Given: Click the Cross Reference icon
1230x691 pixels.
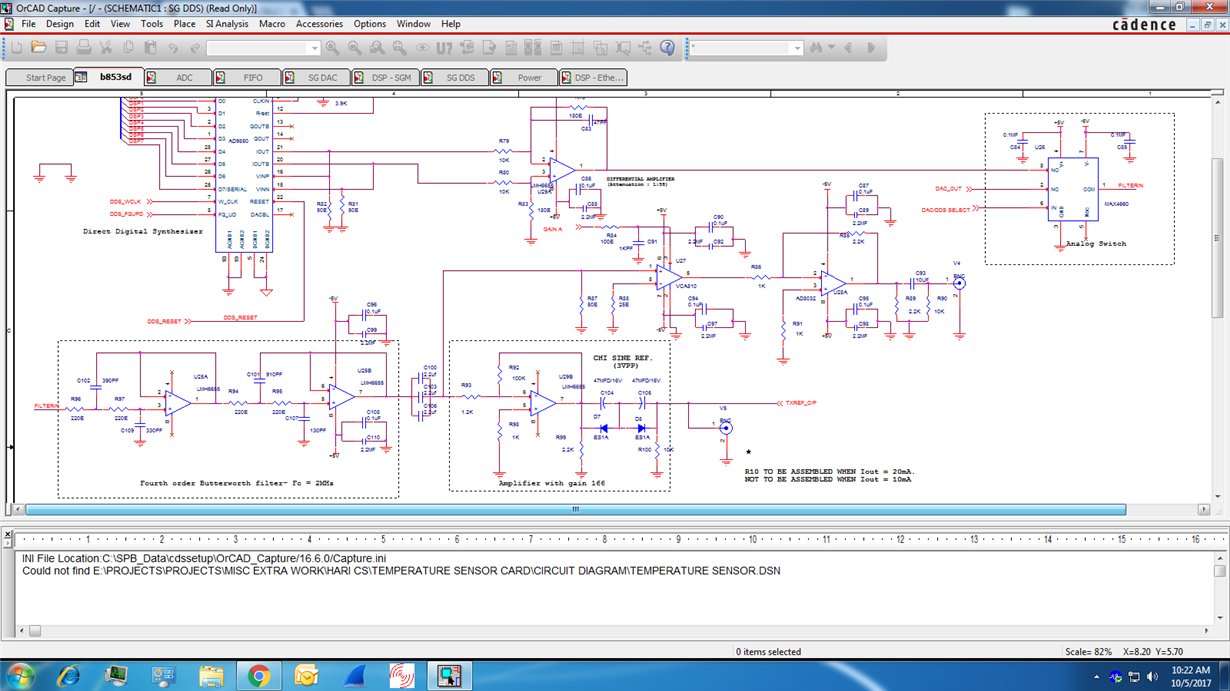Looking at the screenshot, I should click(x=533, y=47).
